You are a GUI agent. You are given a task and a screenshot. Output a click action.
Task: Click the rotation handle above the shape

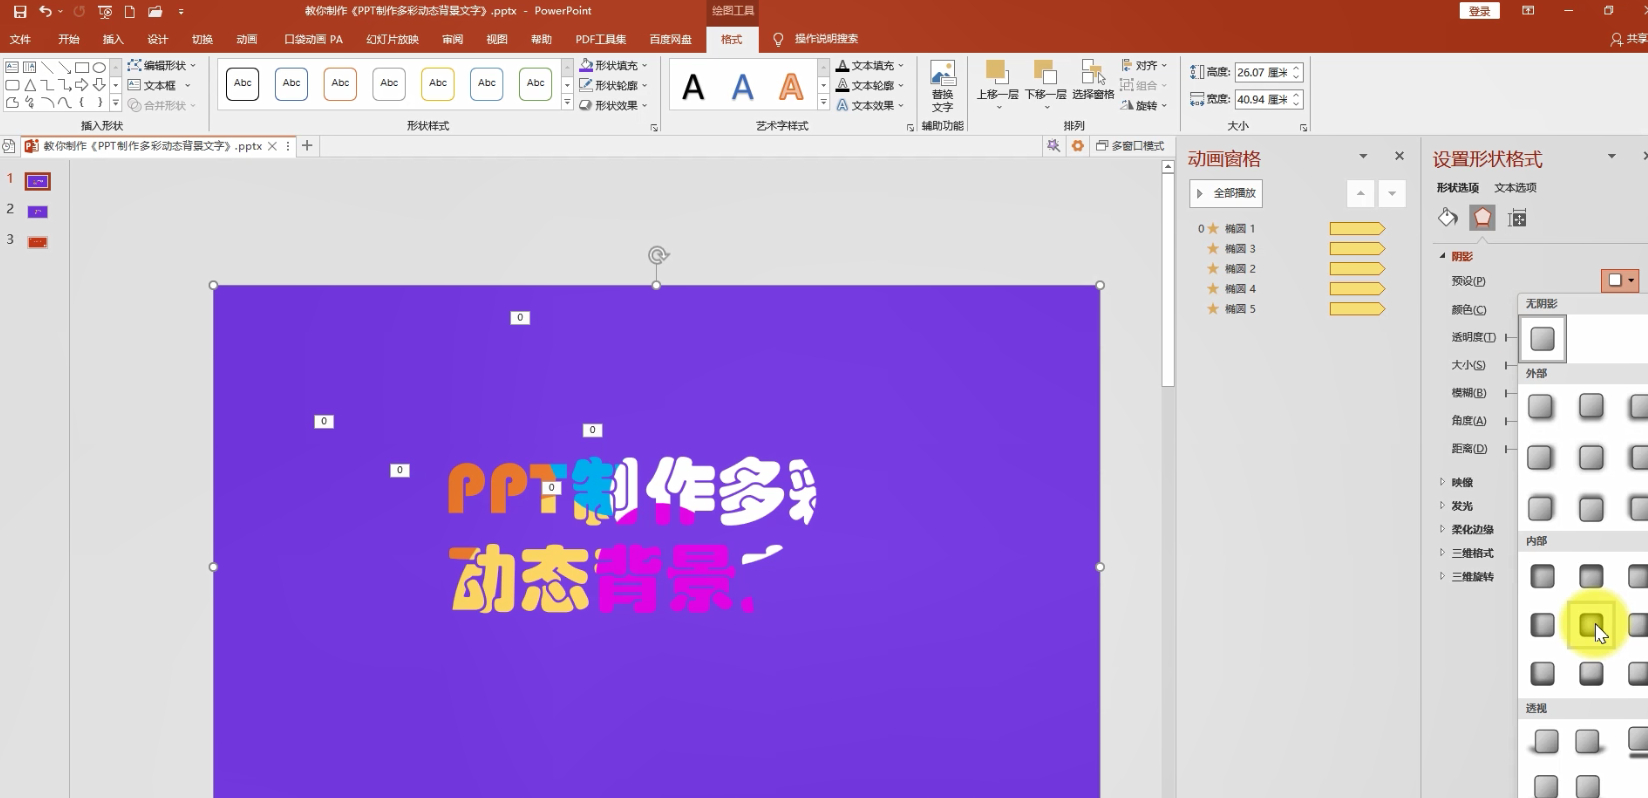click(x=657, y=255)
